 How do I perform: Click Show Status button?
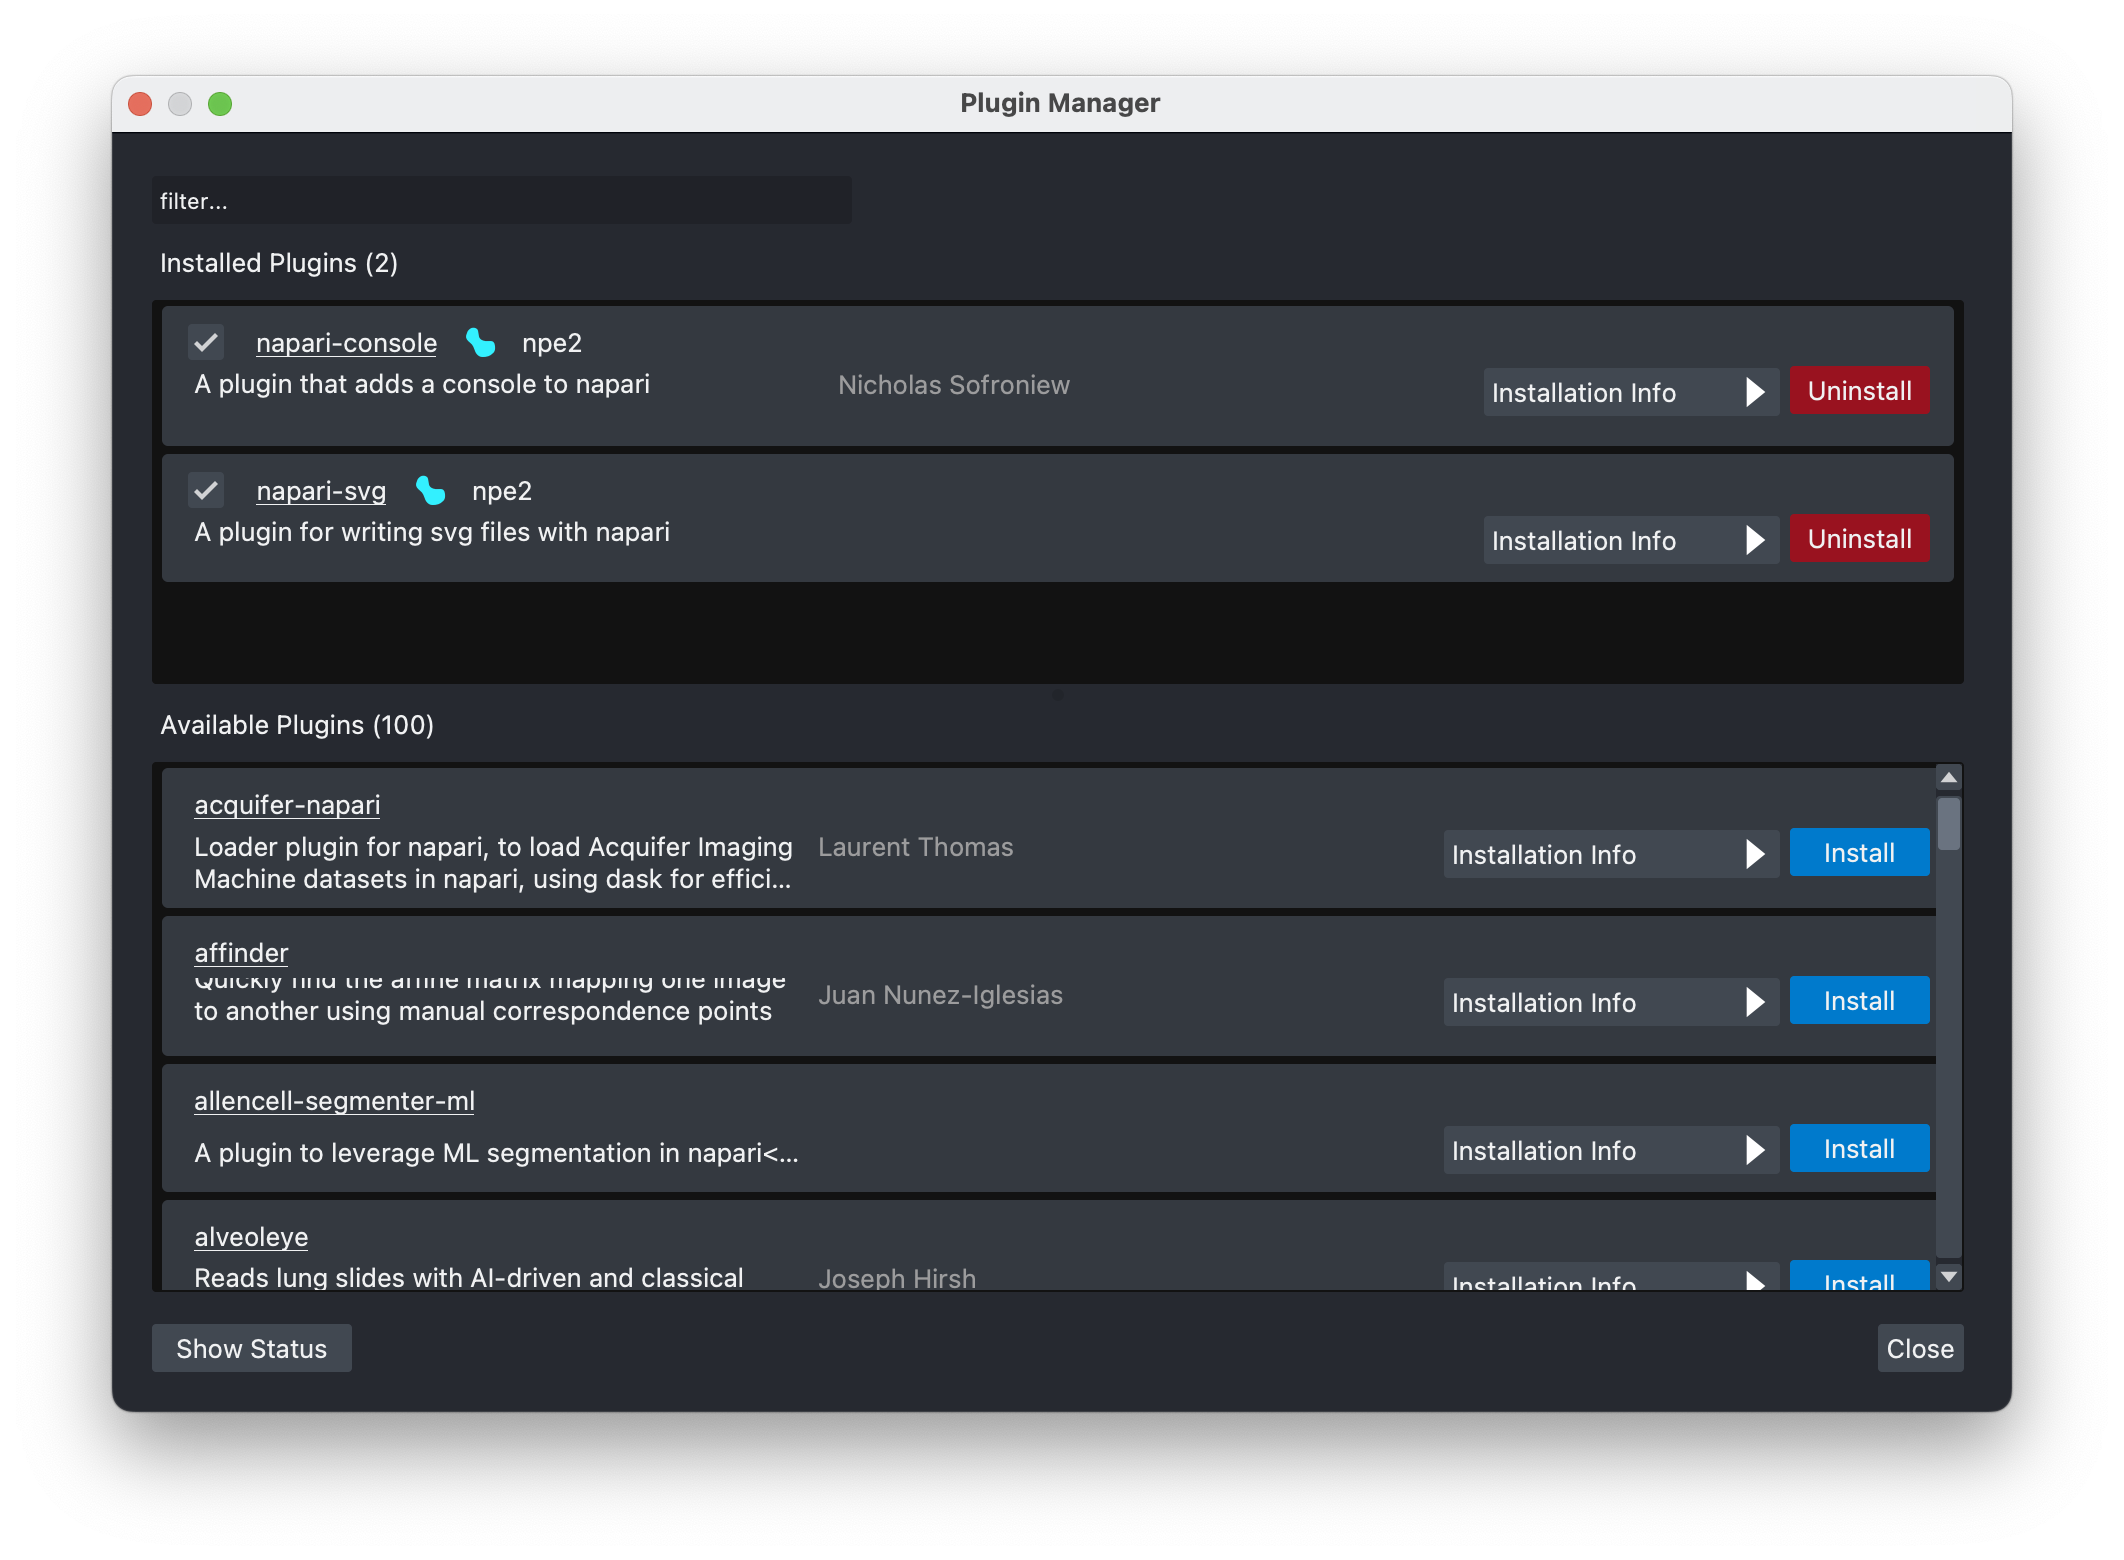coord(251,1348)
